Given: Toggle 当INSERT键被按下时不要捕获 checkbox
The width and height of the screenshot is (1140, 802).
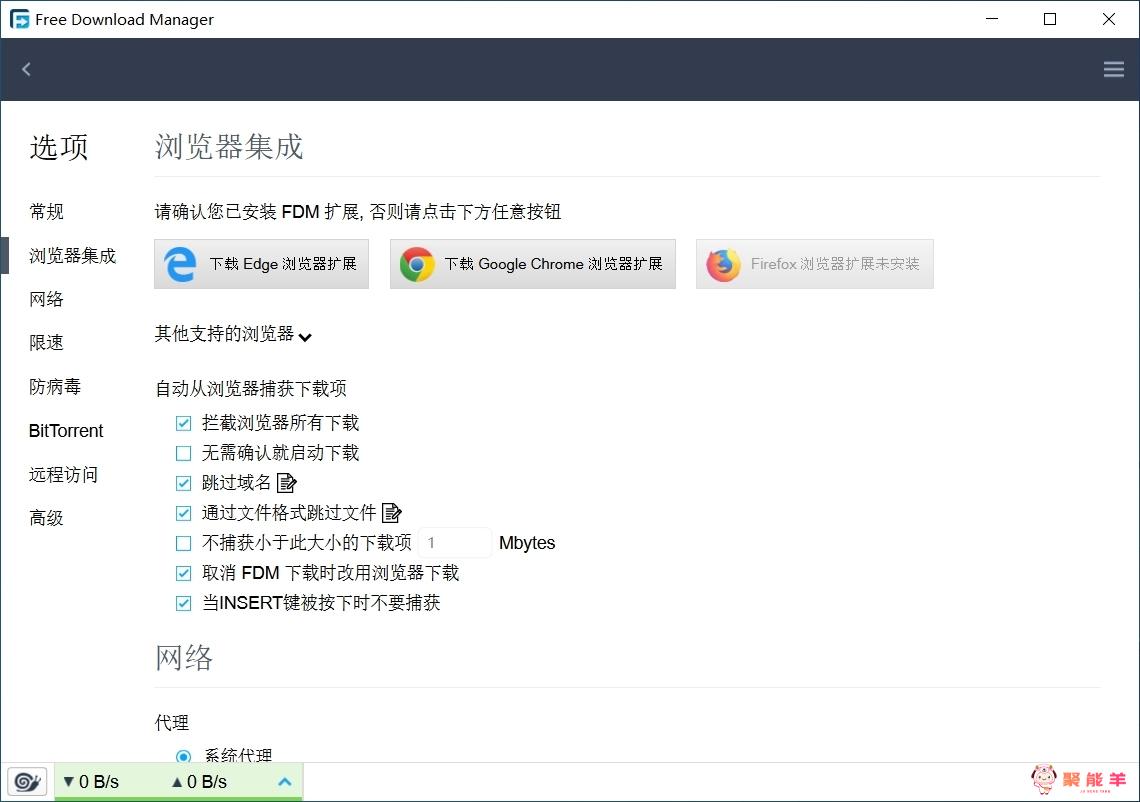Looking at the screenshot, I should coord(184,603).
